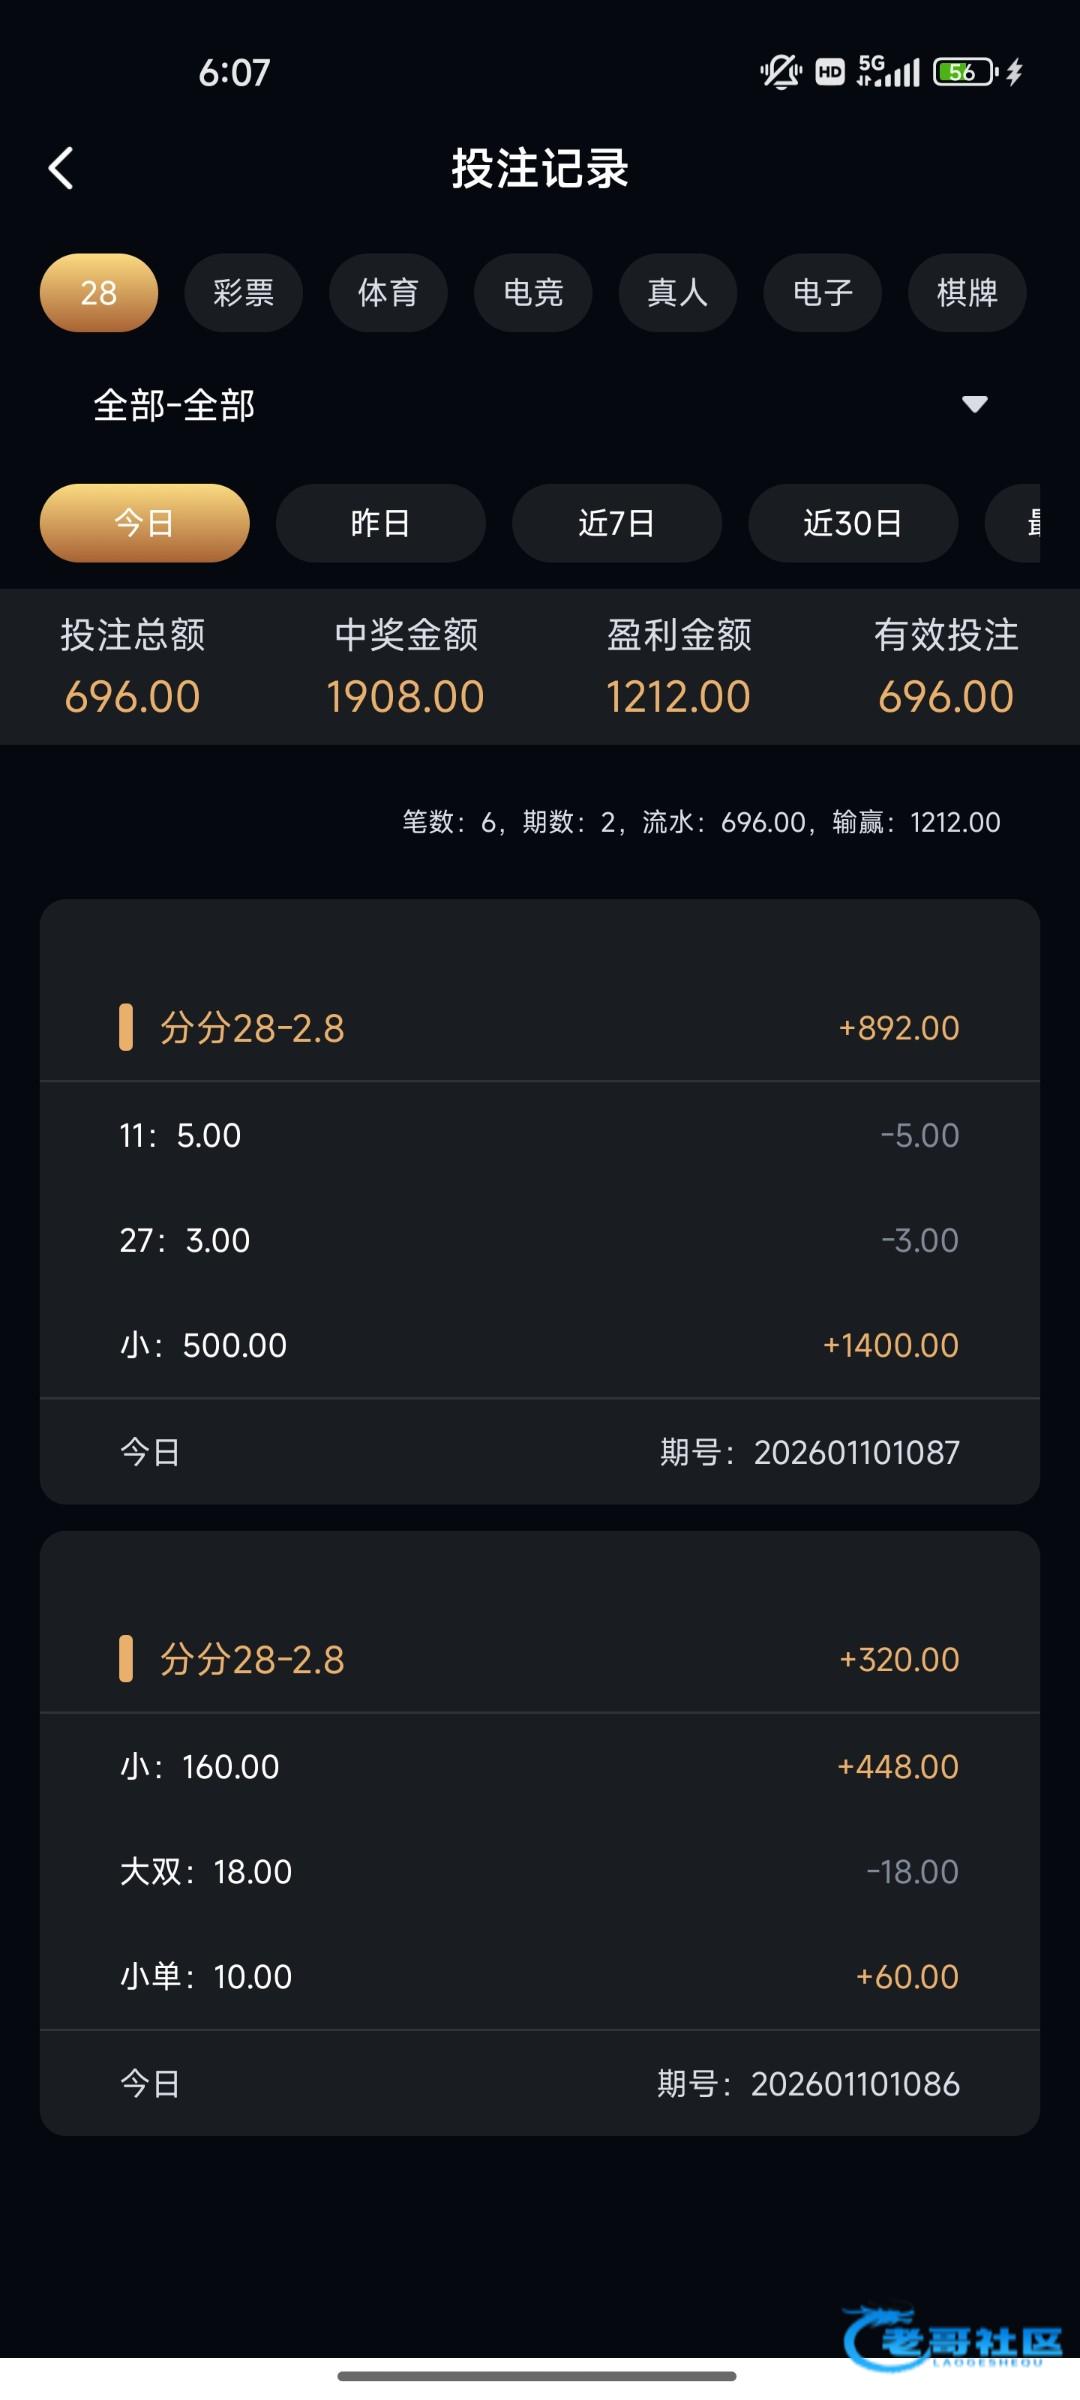Expand the 全部-全部 filter dropdown arrow
Image resolution: width=1080 pixels, height=2400 pixels.
coord(974,404)
